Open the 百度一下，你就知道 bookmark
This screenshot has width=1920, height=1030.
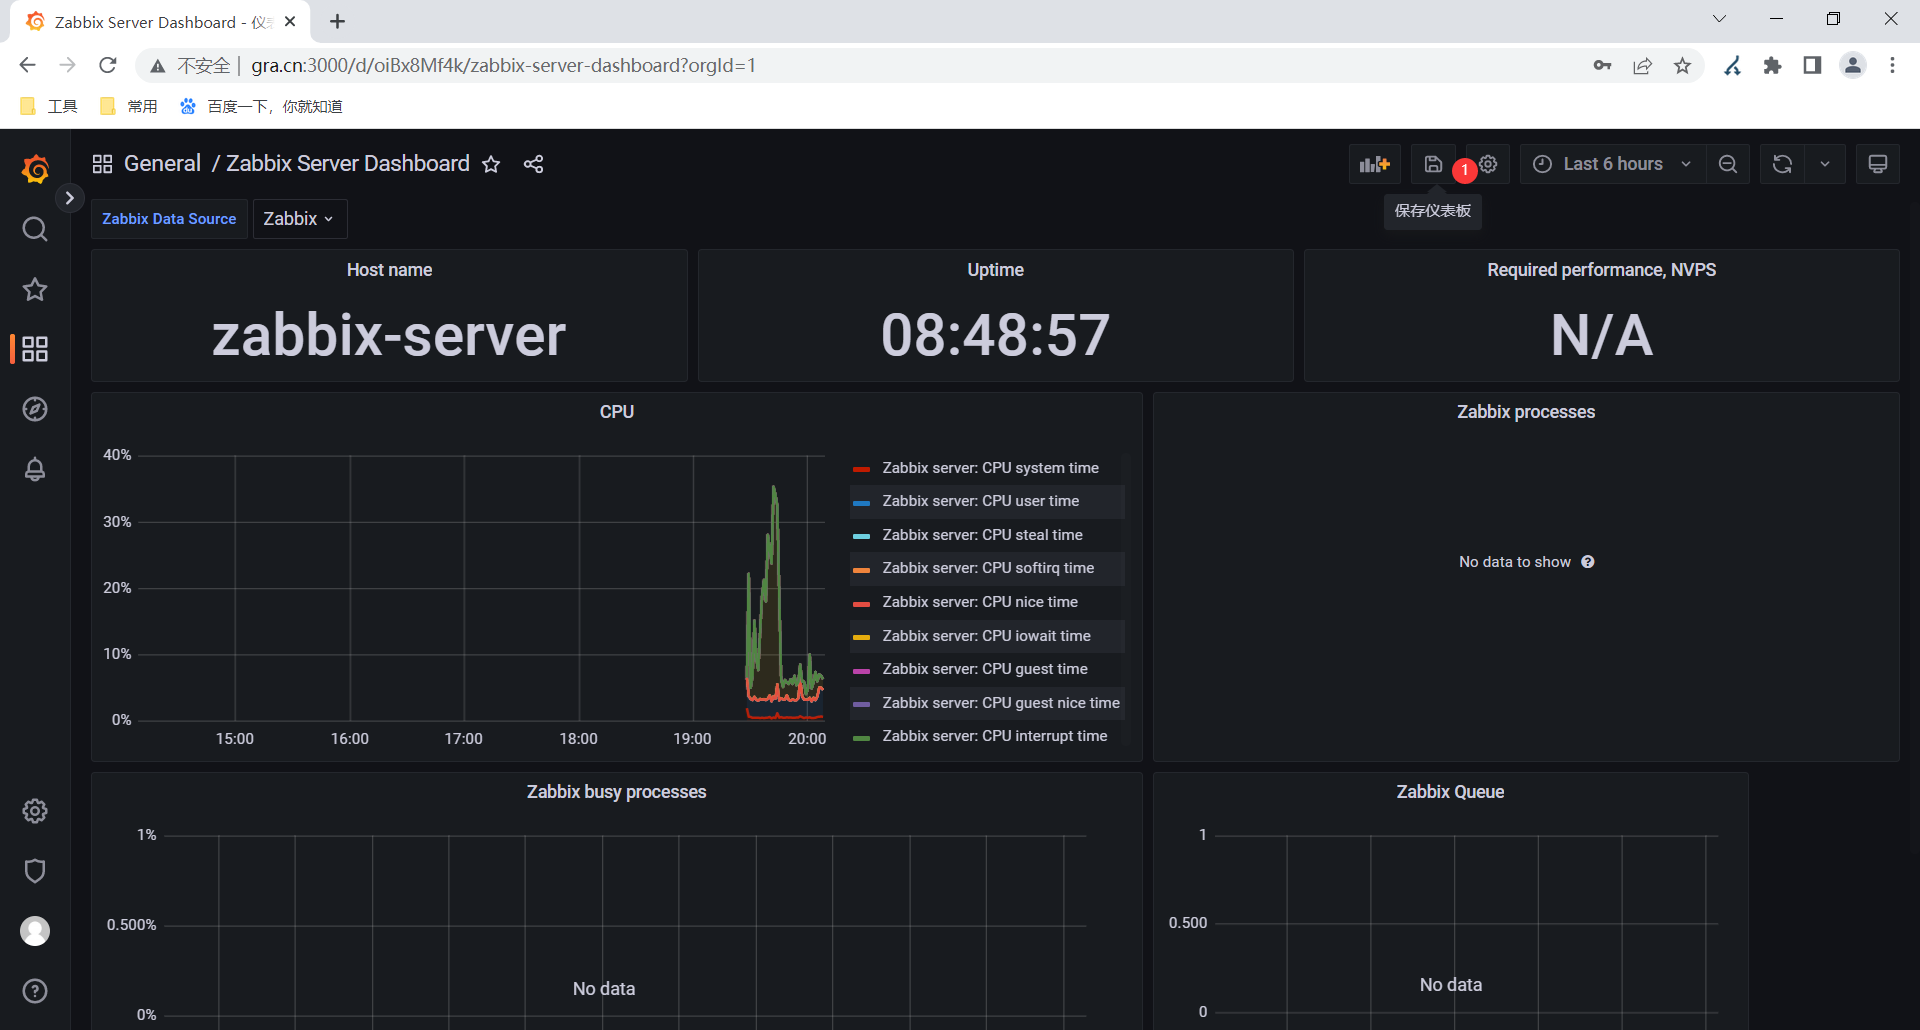click(x=261, y=107)
